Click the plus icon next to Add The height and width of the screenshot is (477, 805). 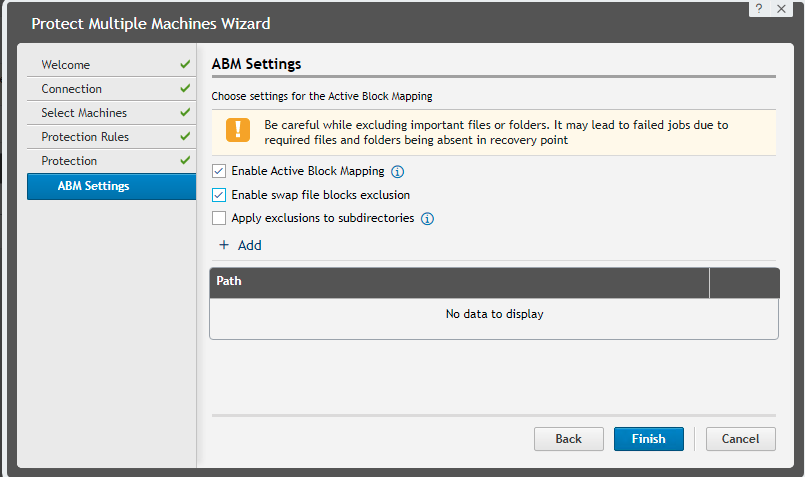coord(224,245)
